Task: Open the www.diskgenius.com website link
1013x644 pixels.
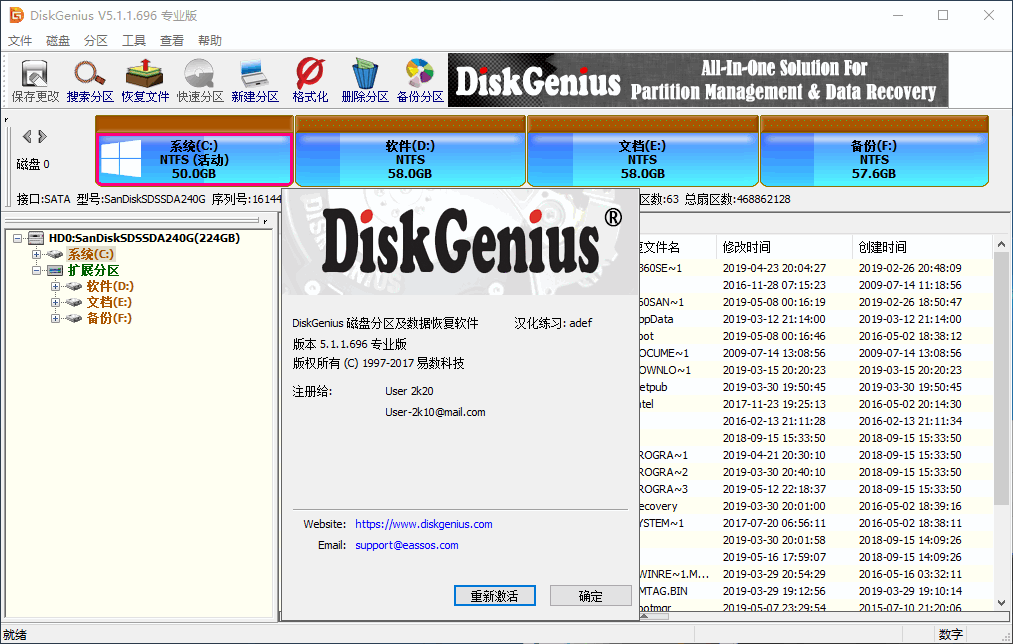Action: coord(424,524)
